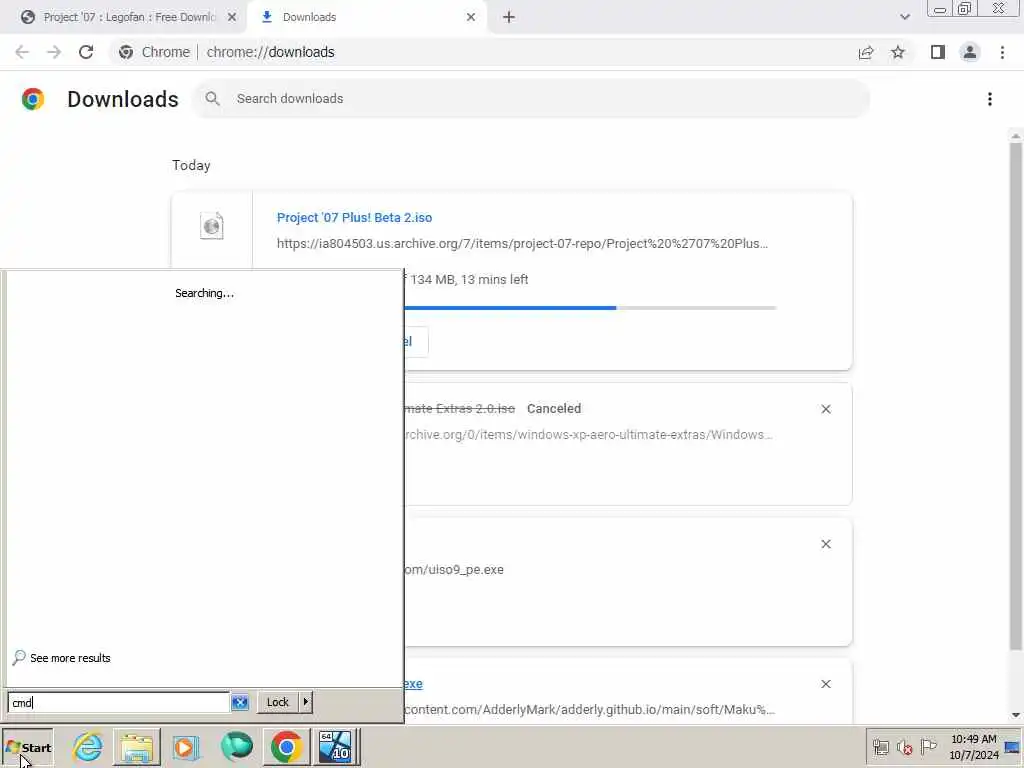Click the 'Searching...' text in Start menu
The image size is (1024, 768).
pyautogui.click(x=204, y=293)
